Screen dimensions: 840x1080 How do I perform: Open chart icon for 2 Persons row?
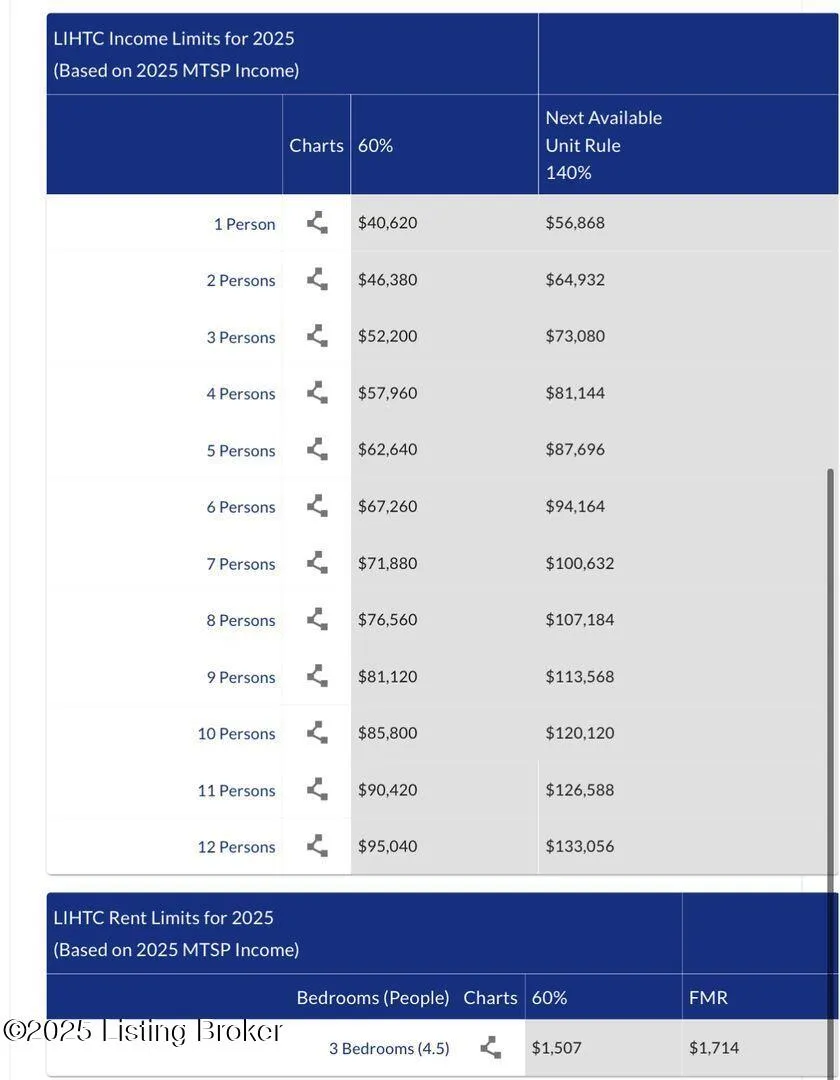317,280
